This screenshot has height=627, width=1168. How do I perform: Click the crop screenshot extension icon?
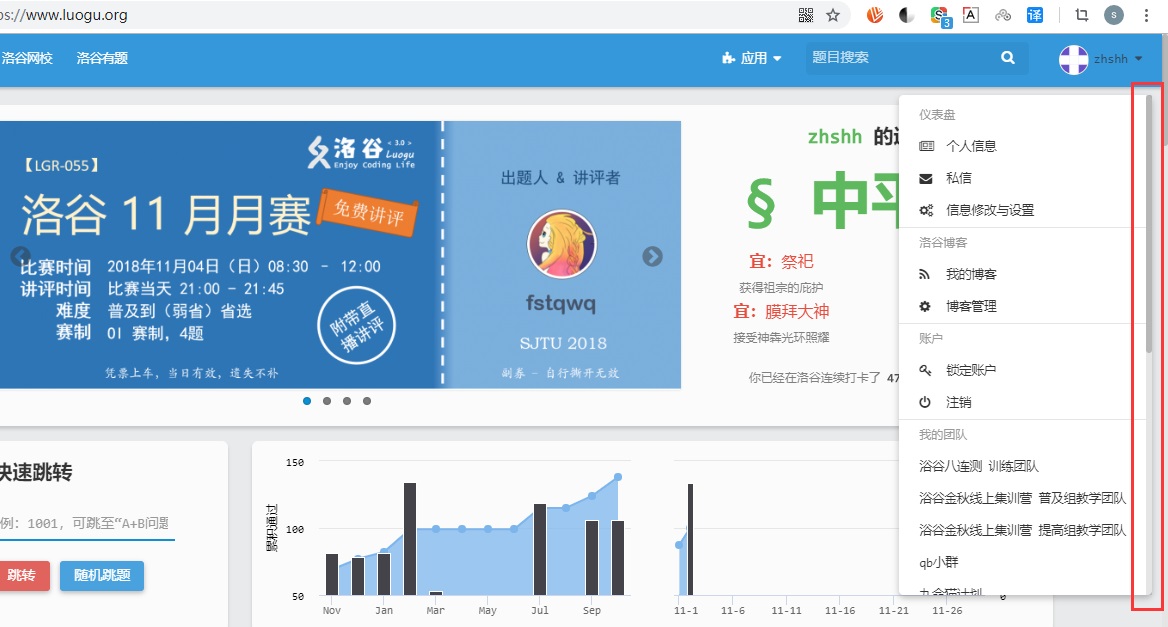pos(1082,15)
